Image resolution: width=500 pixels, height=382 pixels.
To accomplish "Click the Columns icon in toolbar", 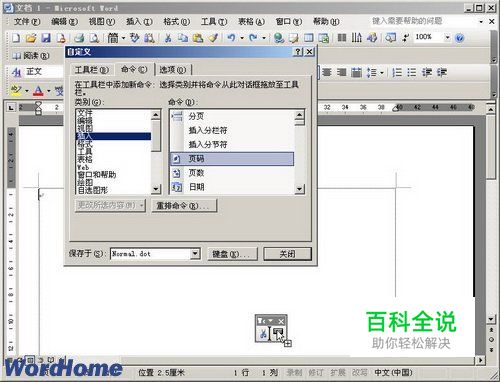I will point(342,38).
